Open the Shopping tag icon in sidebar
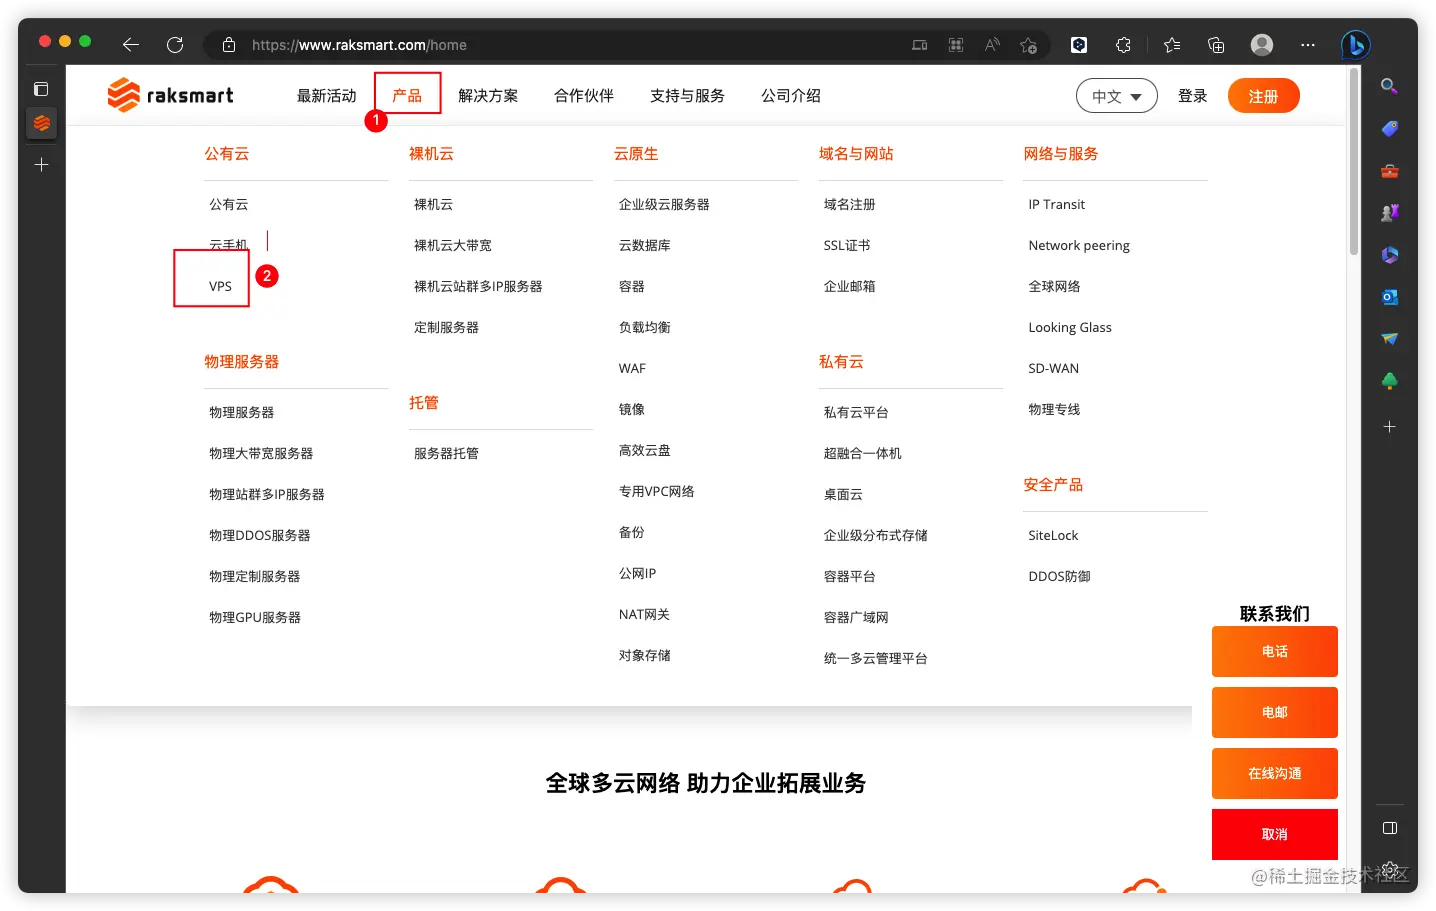Image resolution: width=1436 pixels, height=911 pixels. click(x=1389, y=129)
